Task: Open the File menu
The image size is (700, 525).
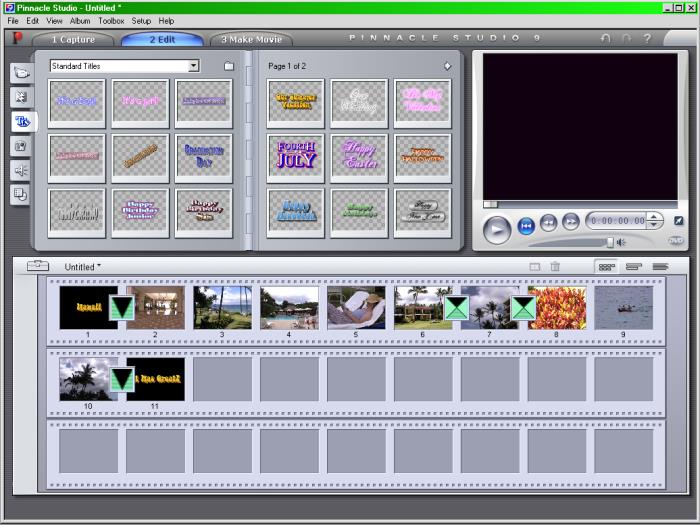Action: pyautogui.click(x=13, y=21)
